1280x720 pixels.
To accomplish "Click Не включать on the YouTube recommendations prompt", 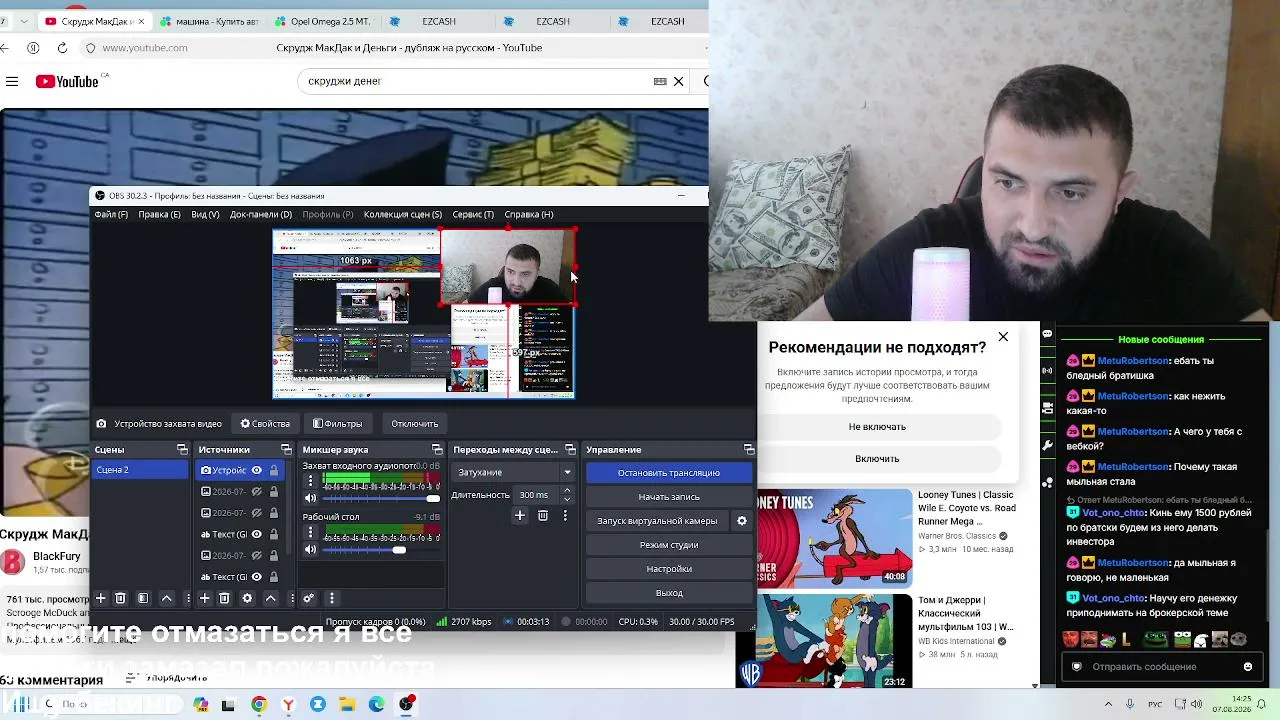I will click(877, 427).
